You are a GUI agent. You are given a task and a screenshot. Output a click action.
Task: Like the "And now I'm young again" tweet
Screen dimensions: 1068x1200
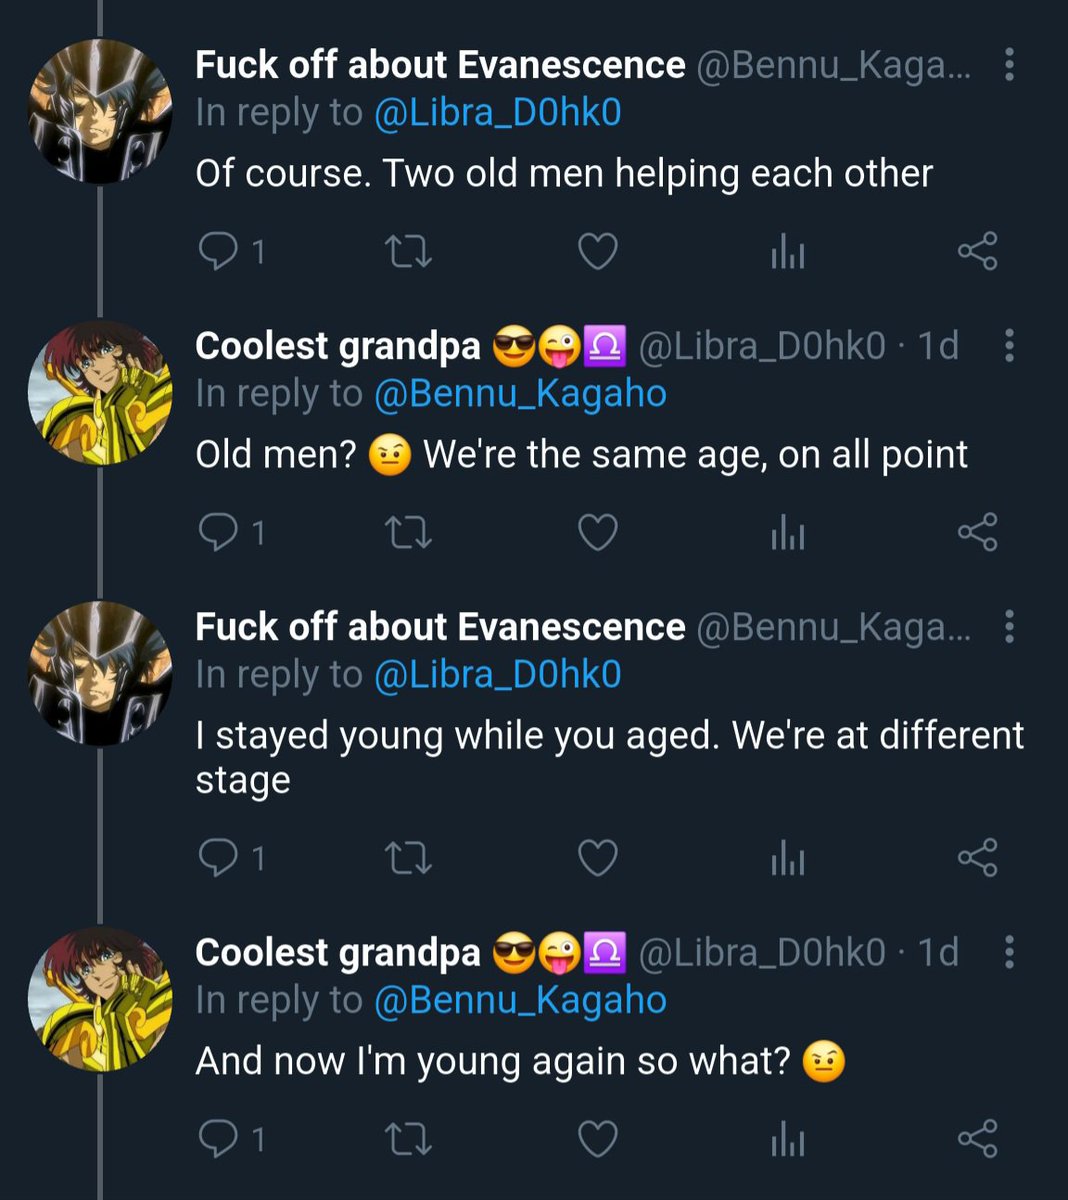pyautogui.click(x=598, y=1138)
